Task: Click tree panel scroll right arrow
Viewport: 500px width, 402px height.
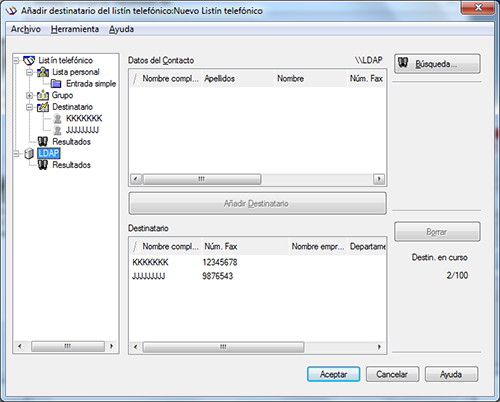Action: (112, 346)
